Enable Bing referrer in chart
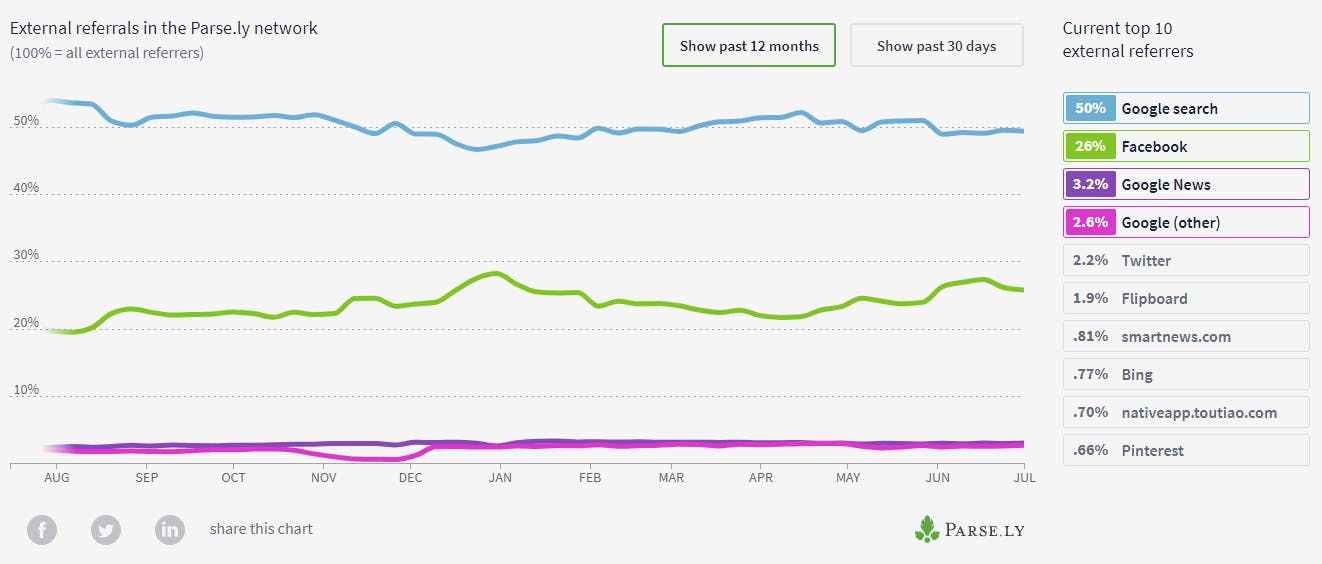The width and height of the screenshot is (1322, 564). point(1186,374)
